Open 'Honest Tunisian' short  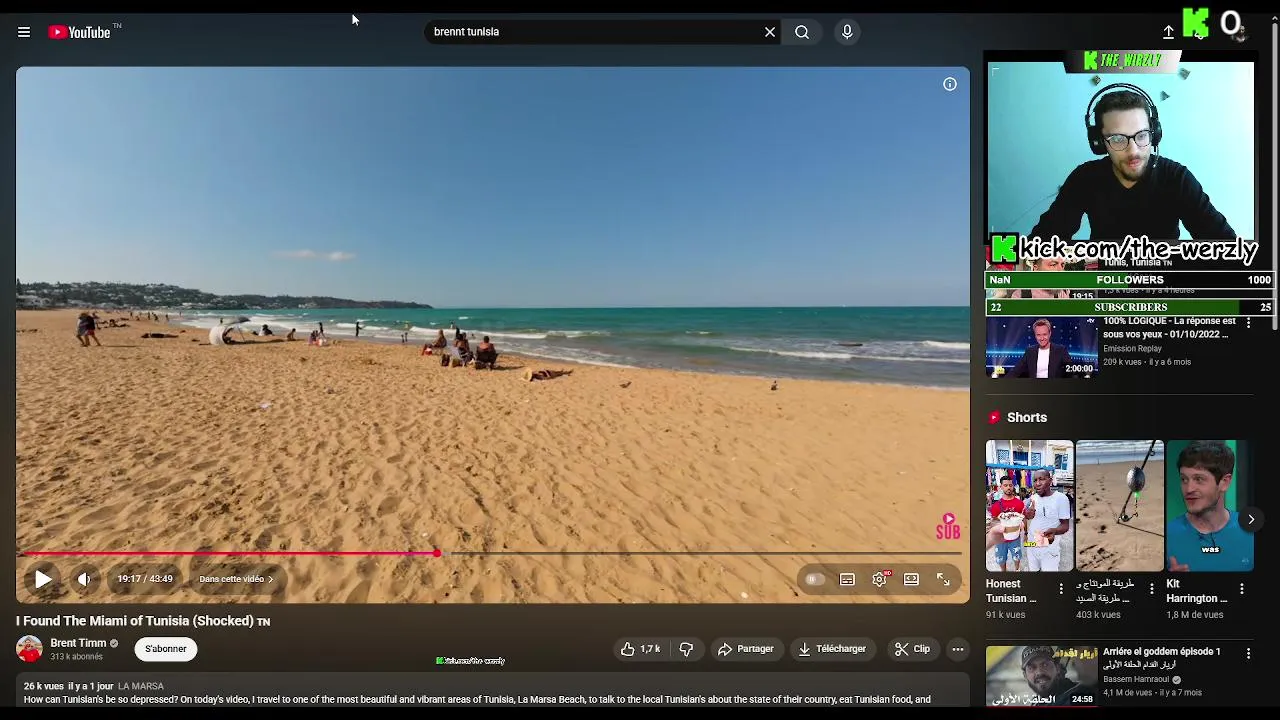1029,506
